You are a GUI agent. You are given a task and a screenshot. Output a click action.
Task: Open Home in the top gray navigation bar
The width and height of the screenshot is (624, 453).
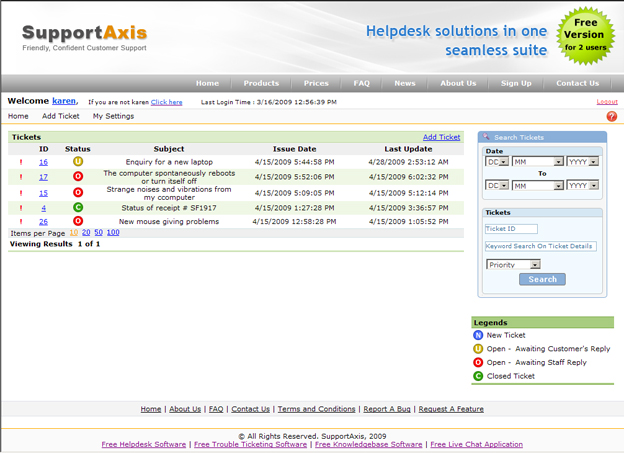(x=207, y=83)
